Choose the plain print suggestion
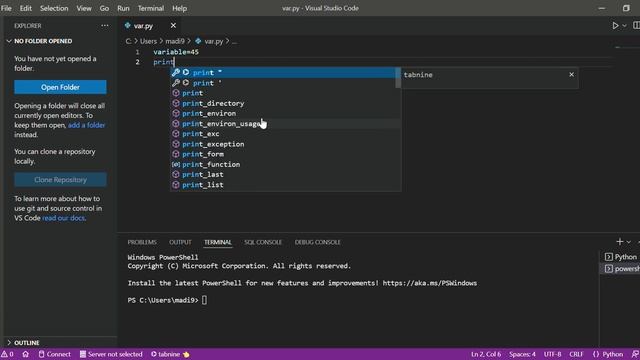The height and width of the screenshot is (360, 640). point(285,93)
